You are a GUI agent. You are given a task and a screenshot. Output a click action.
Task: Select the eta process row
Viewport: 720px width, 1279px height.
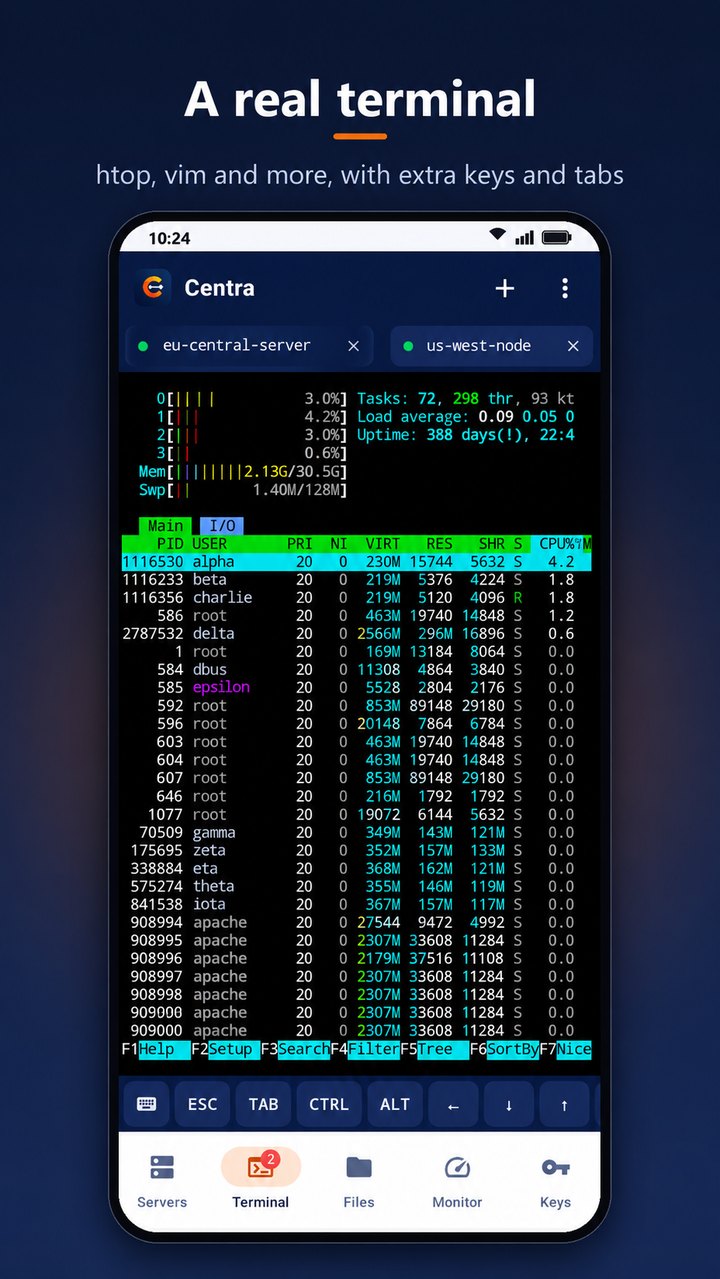pos(356,868)
